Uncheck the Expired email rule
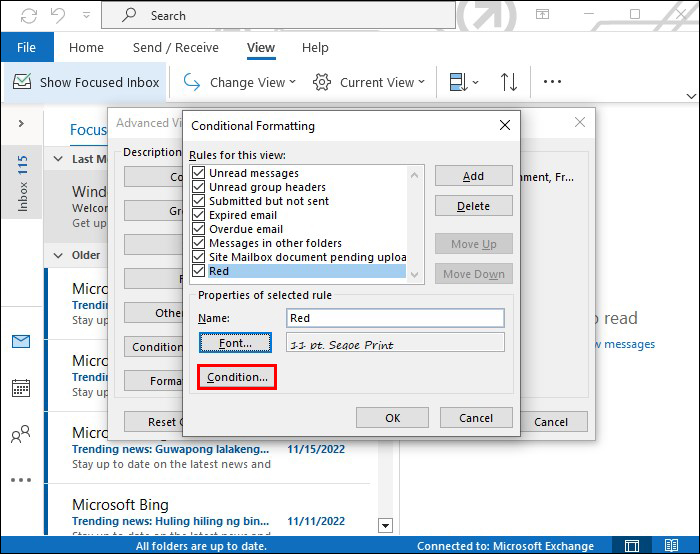 point(199,215)
